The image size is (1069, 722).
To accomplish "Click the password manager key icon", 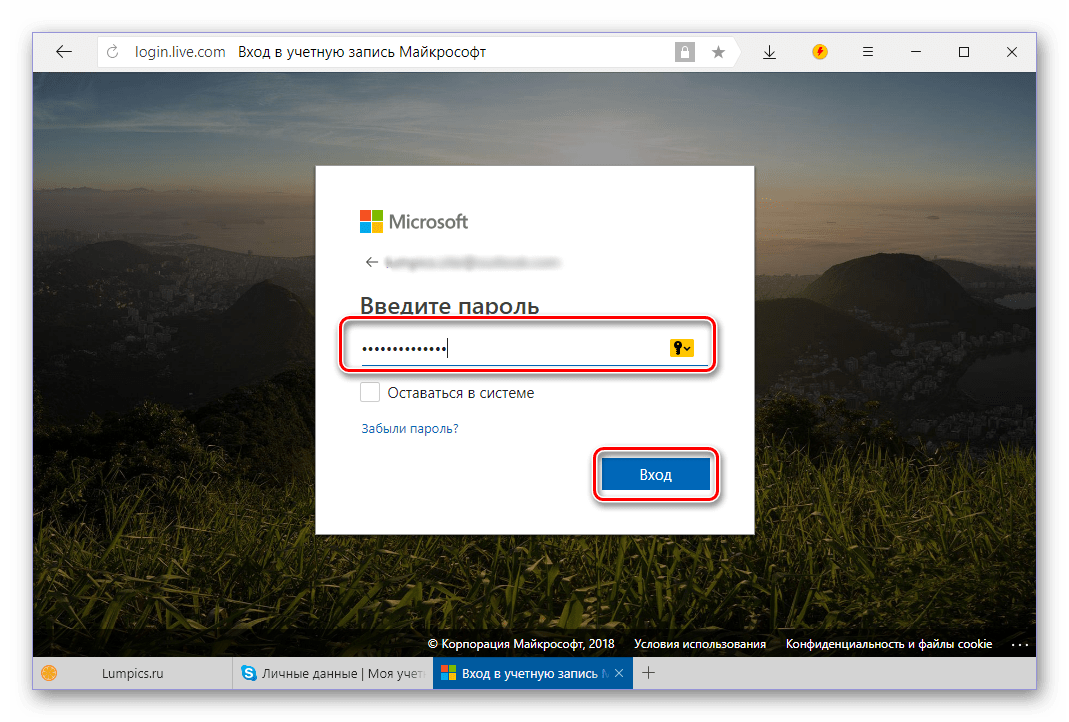I will (x=681, y=347).
